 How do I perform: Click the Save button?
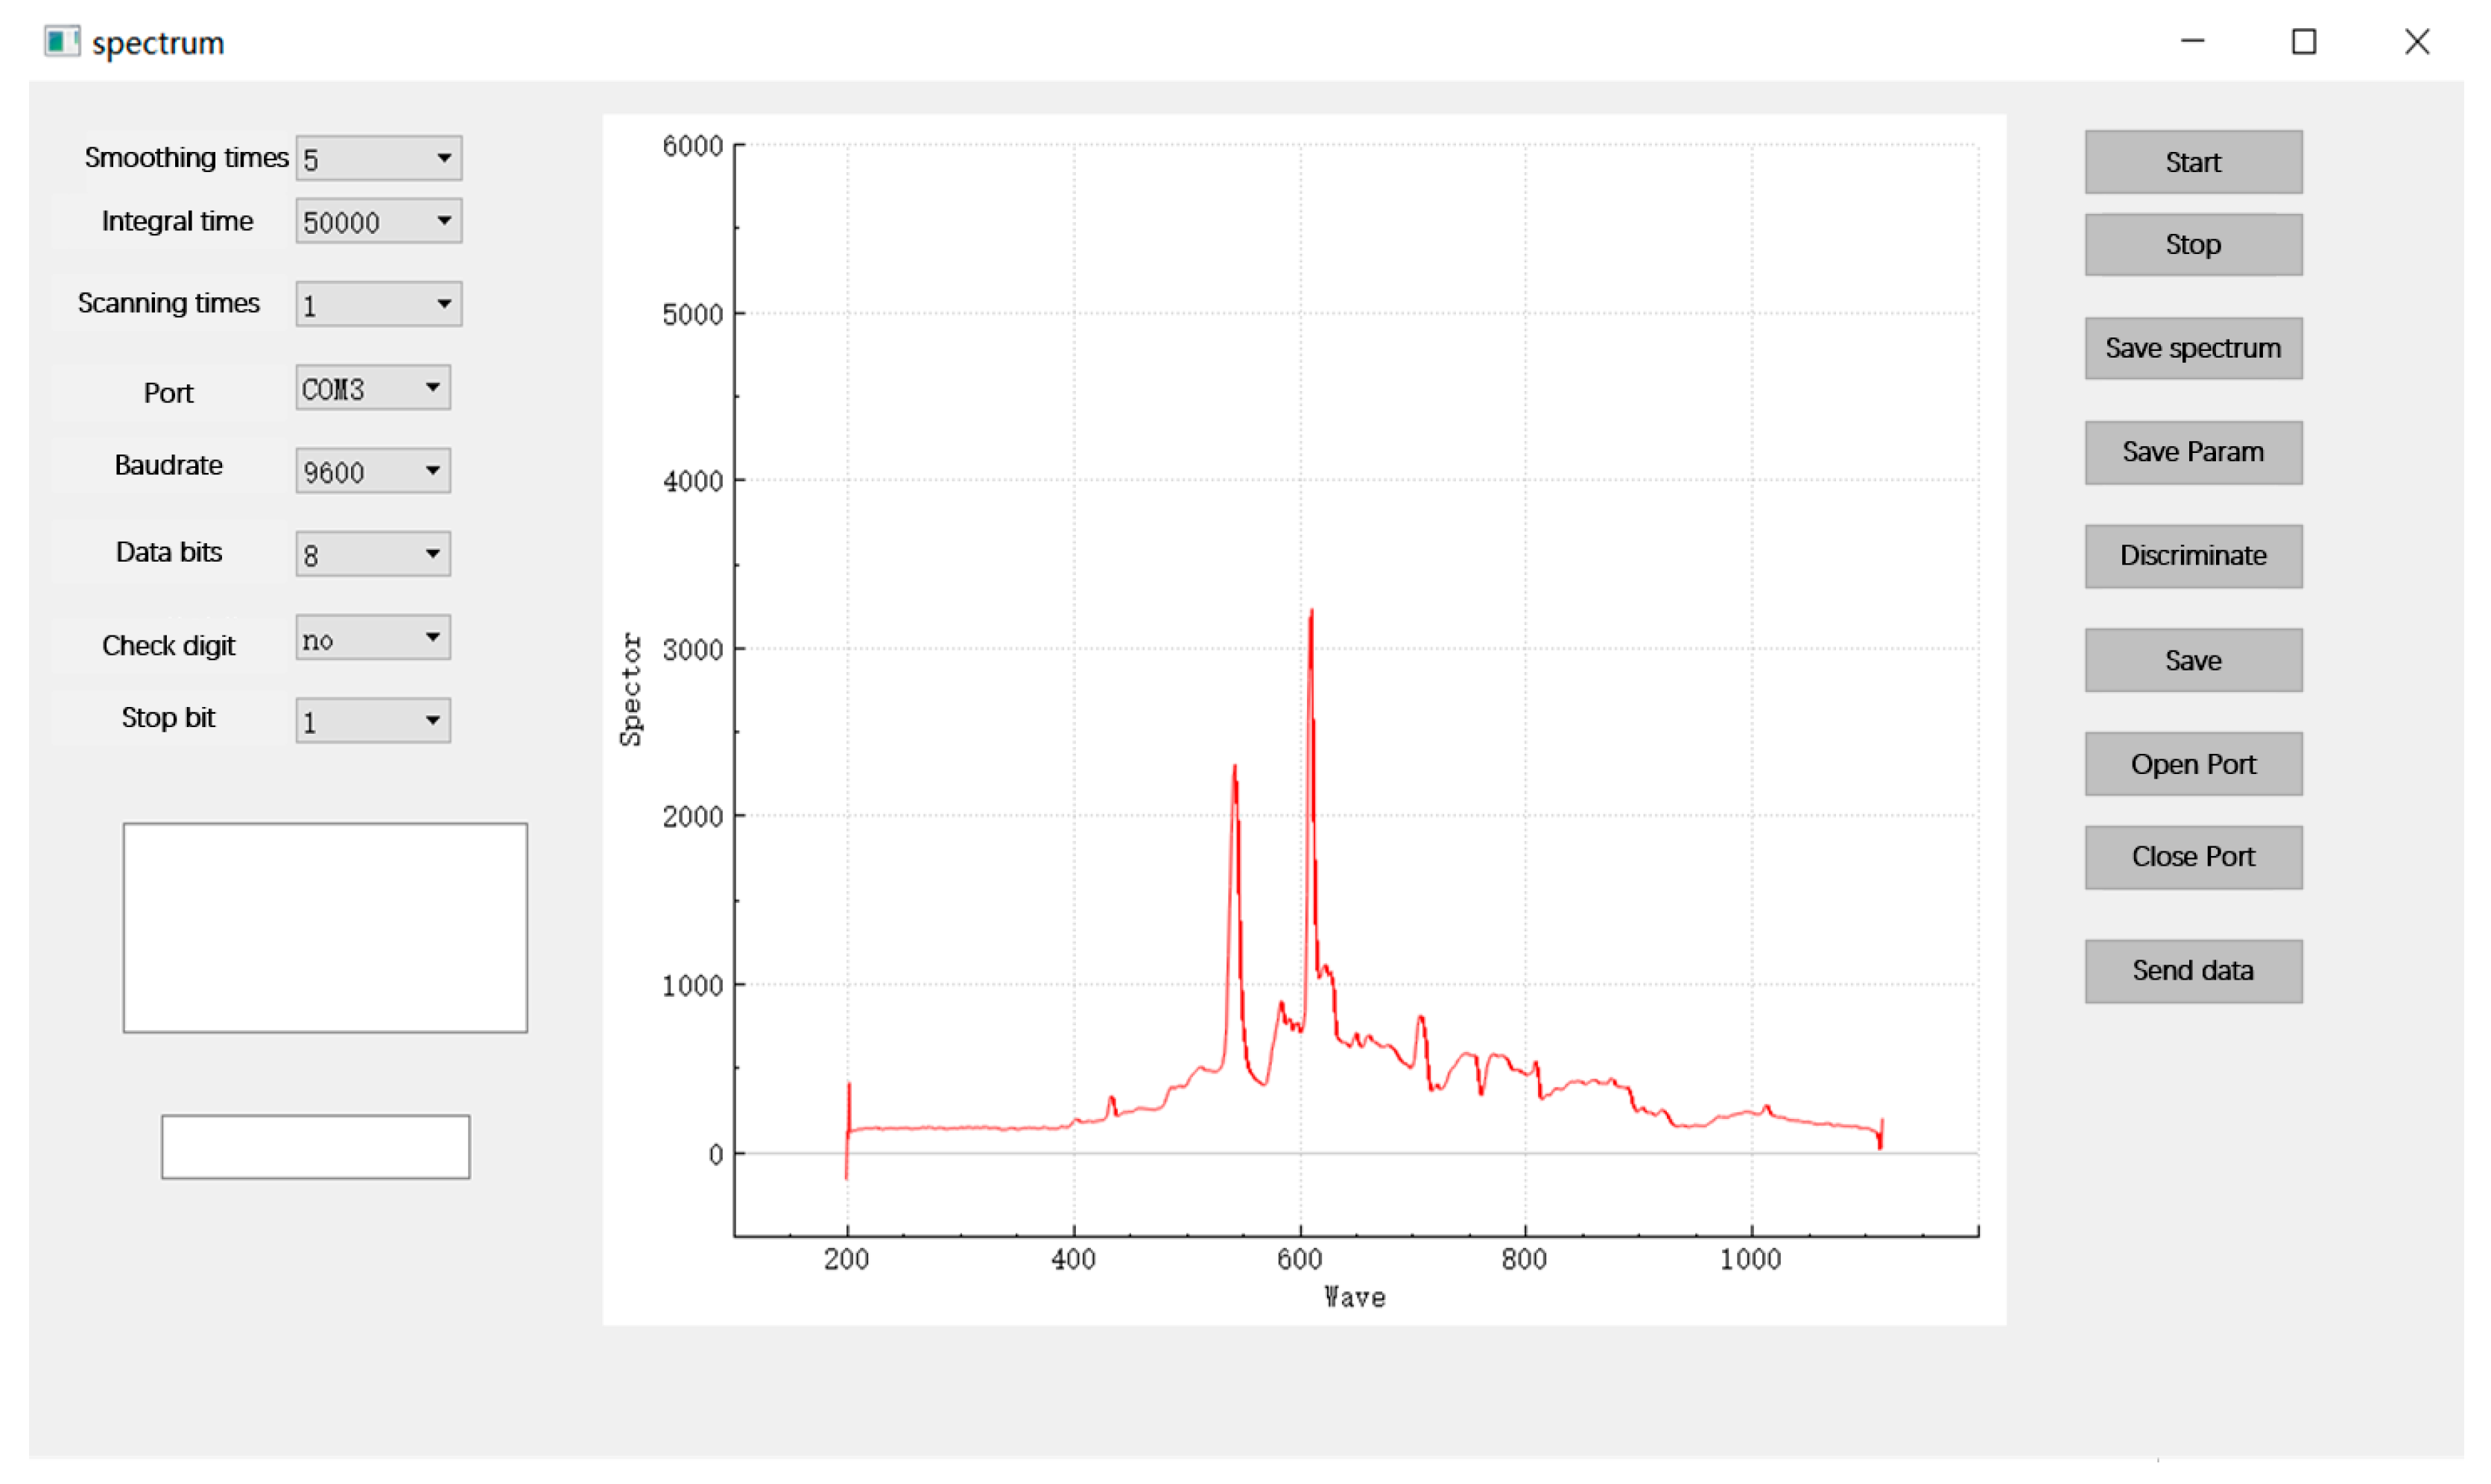(x=2193, y=660)
